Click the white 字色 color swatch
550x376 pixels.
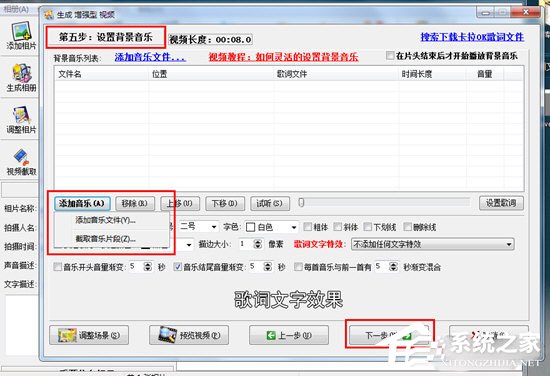pos(250,227)
